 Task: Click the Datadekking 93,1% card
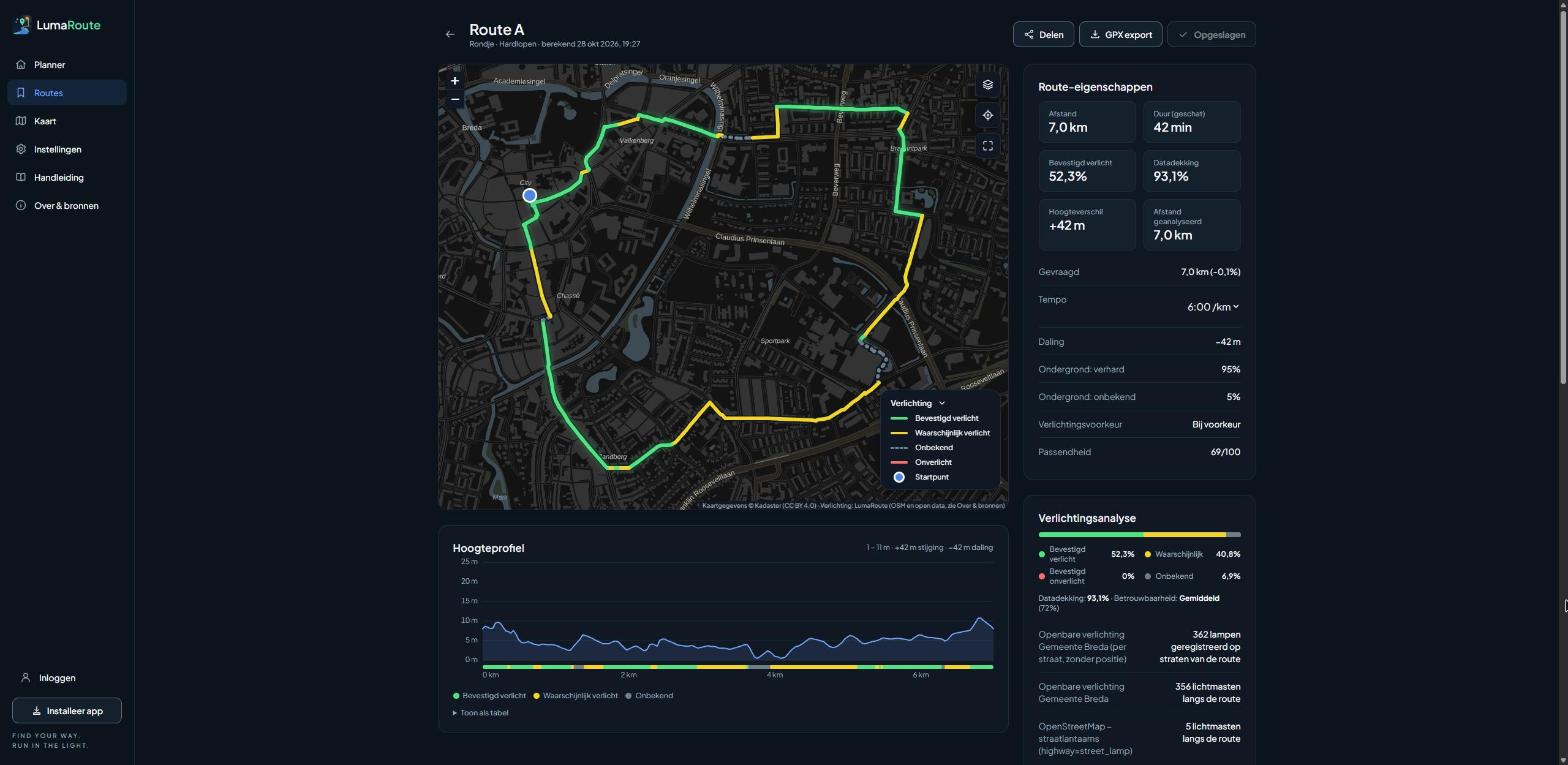tap(1192, 171)
